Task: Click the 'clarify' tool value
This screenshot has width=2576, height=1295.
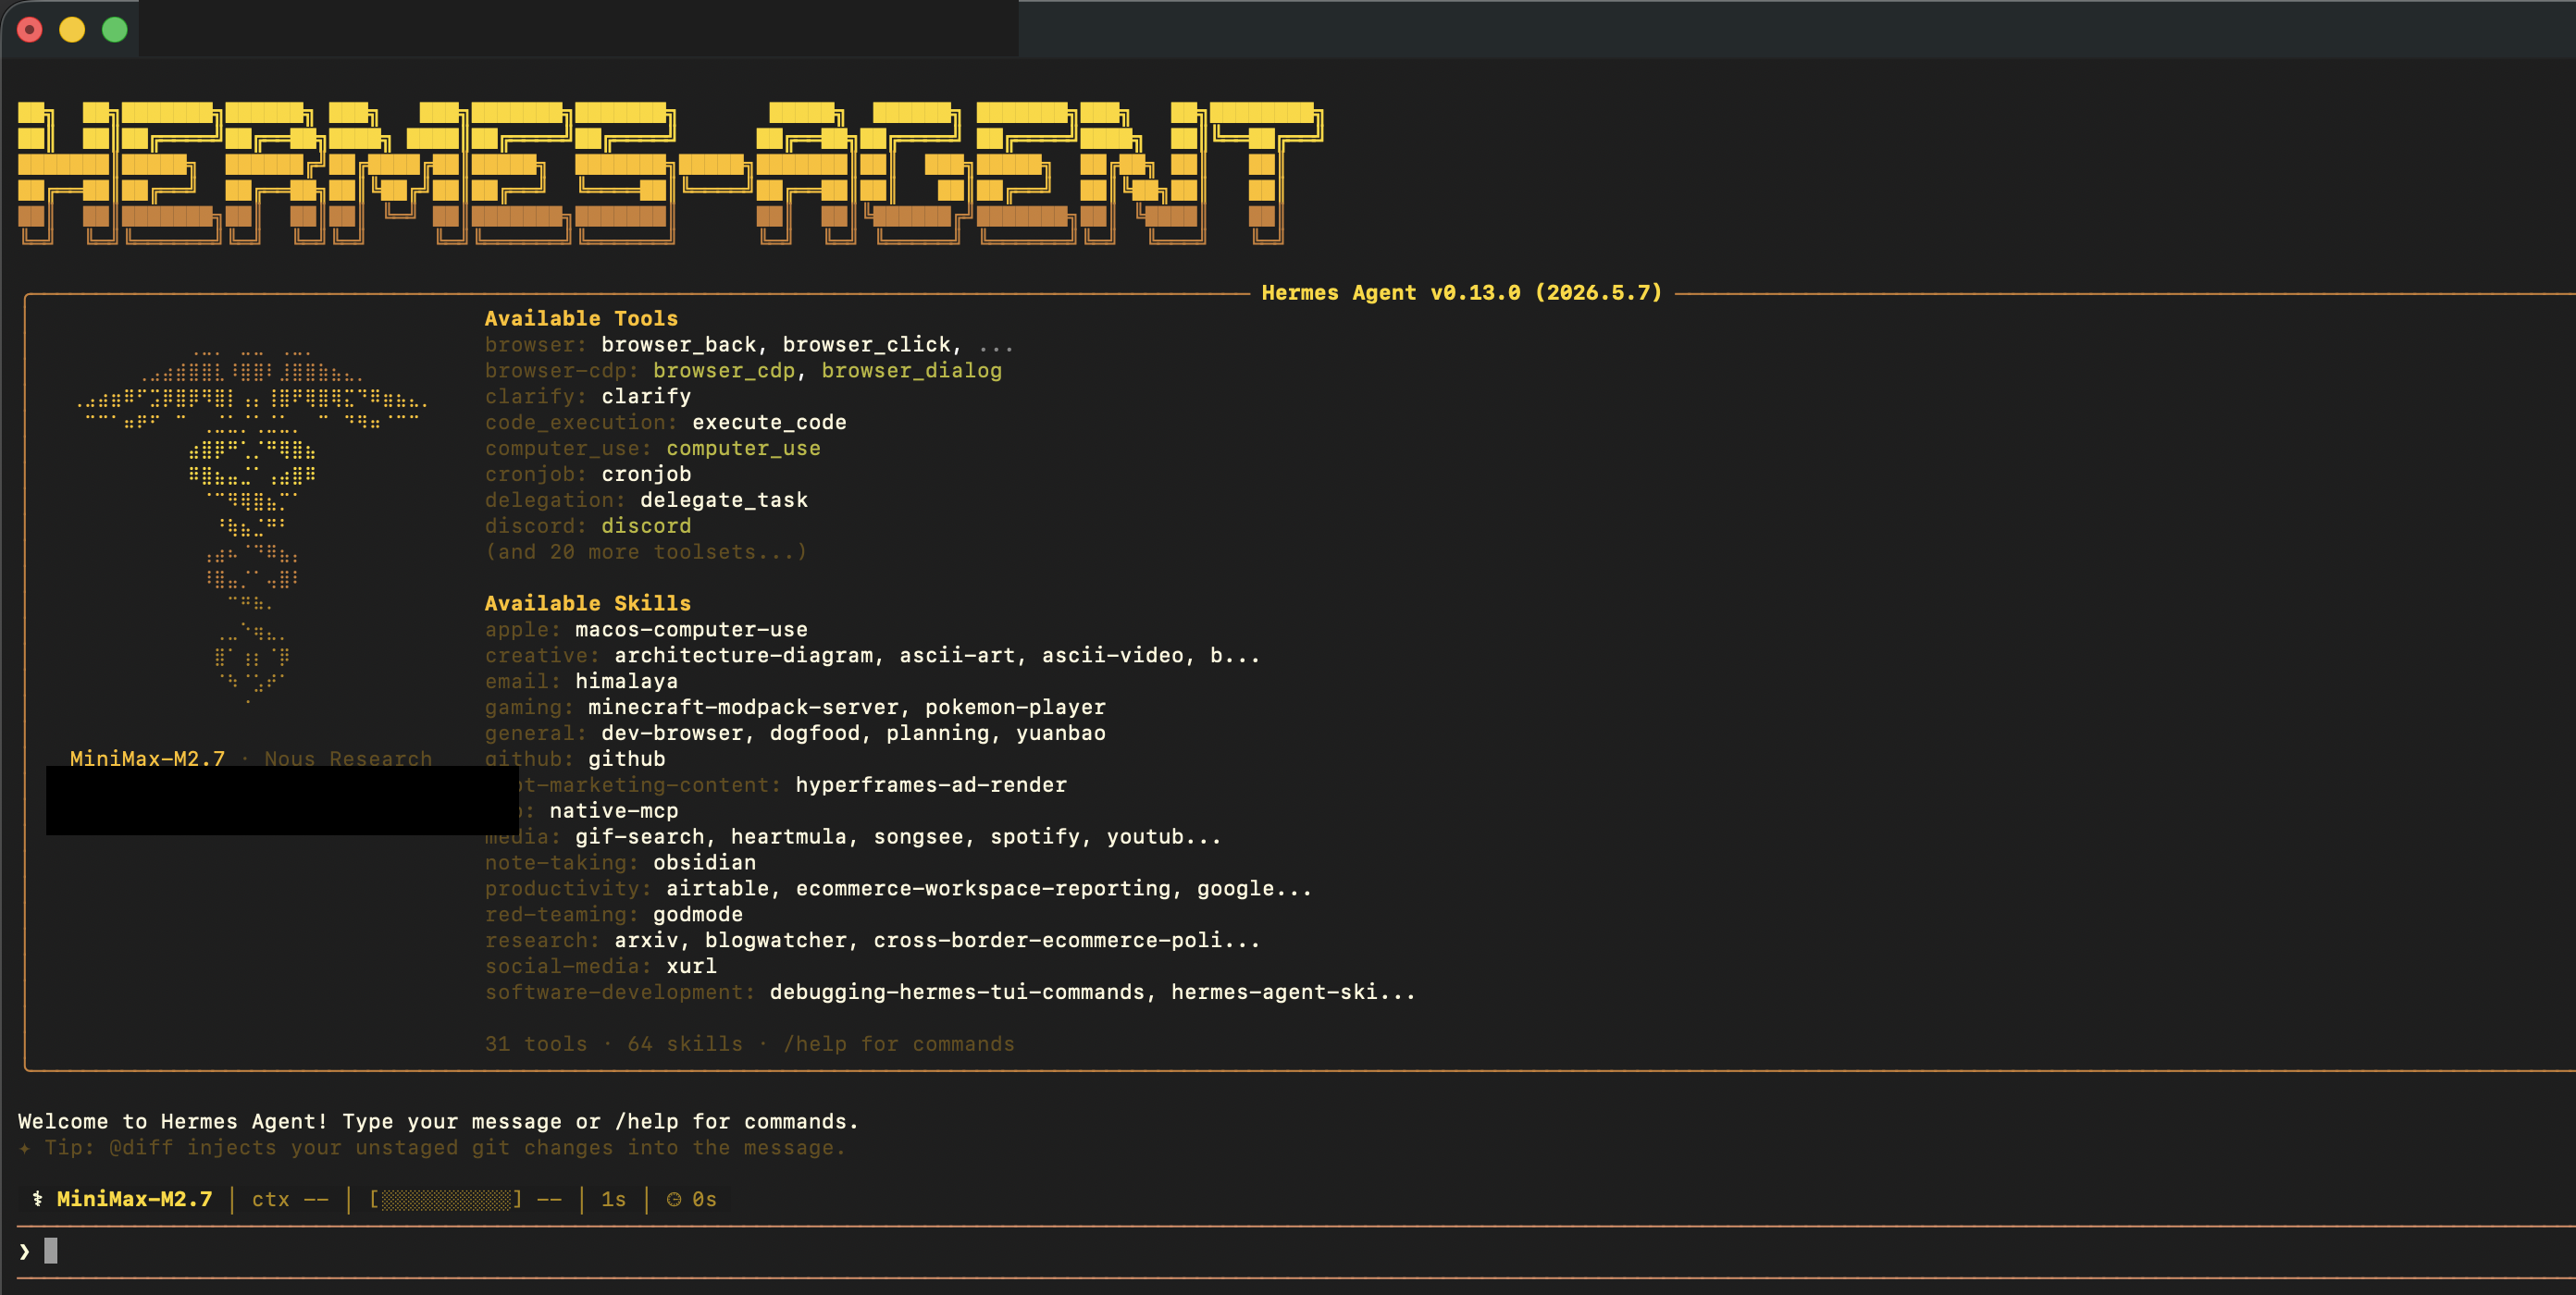Action: point(646,396)
